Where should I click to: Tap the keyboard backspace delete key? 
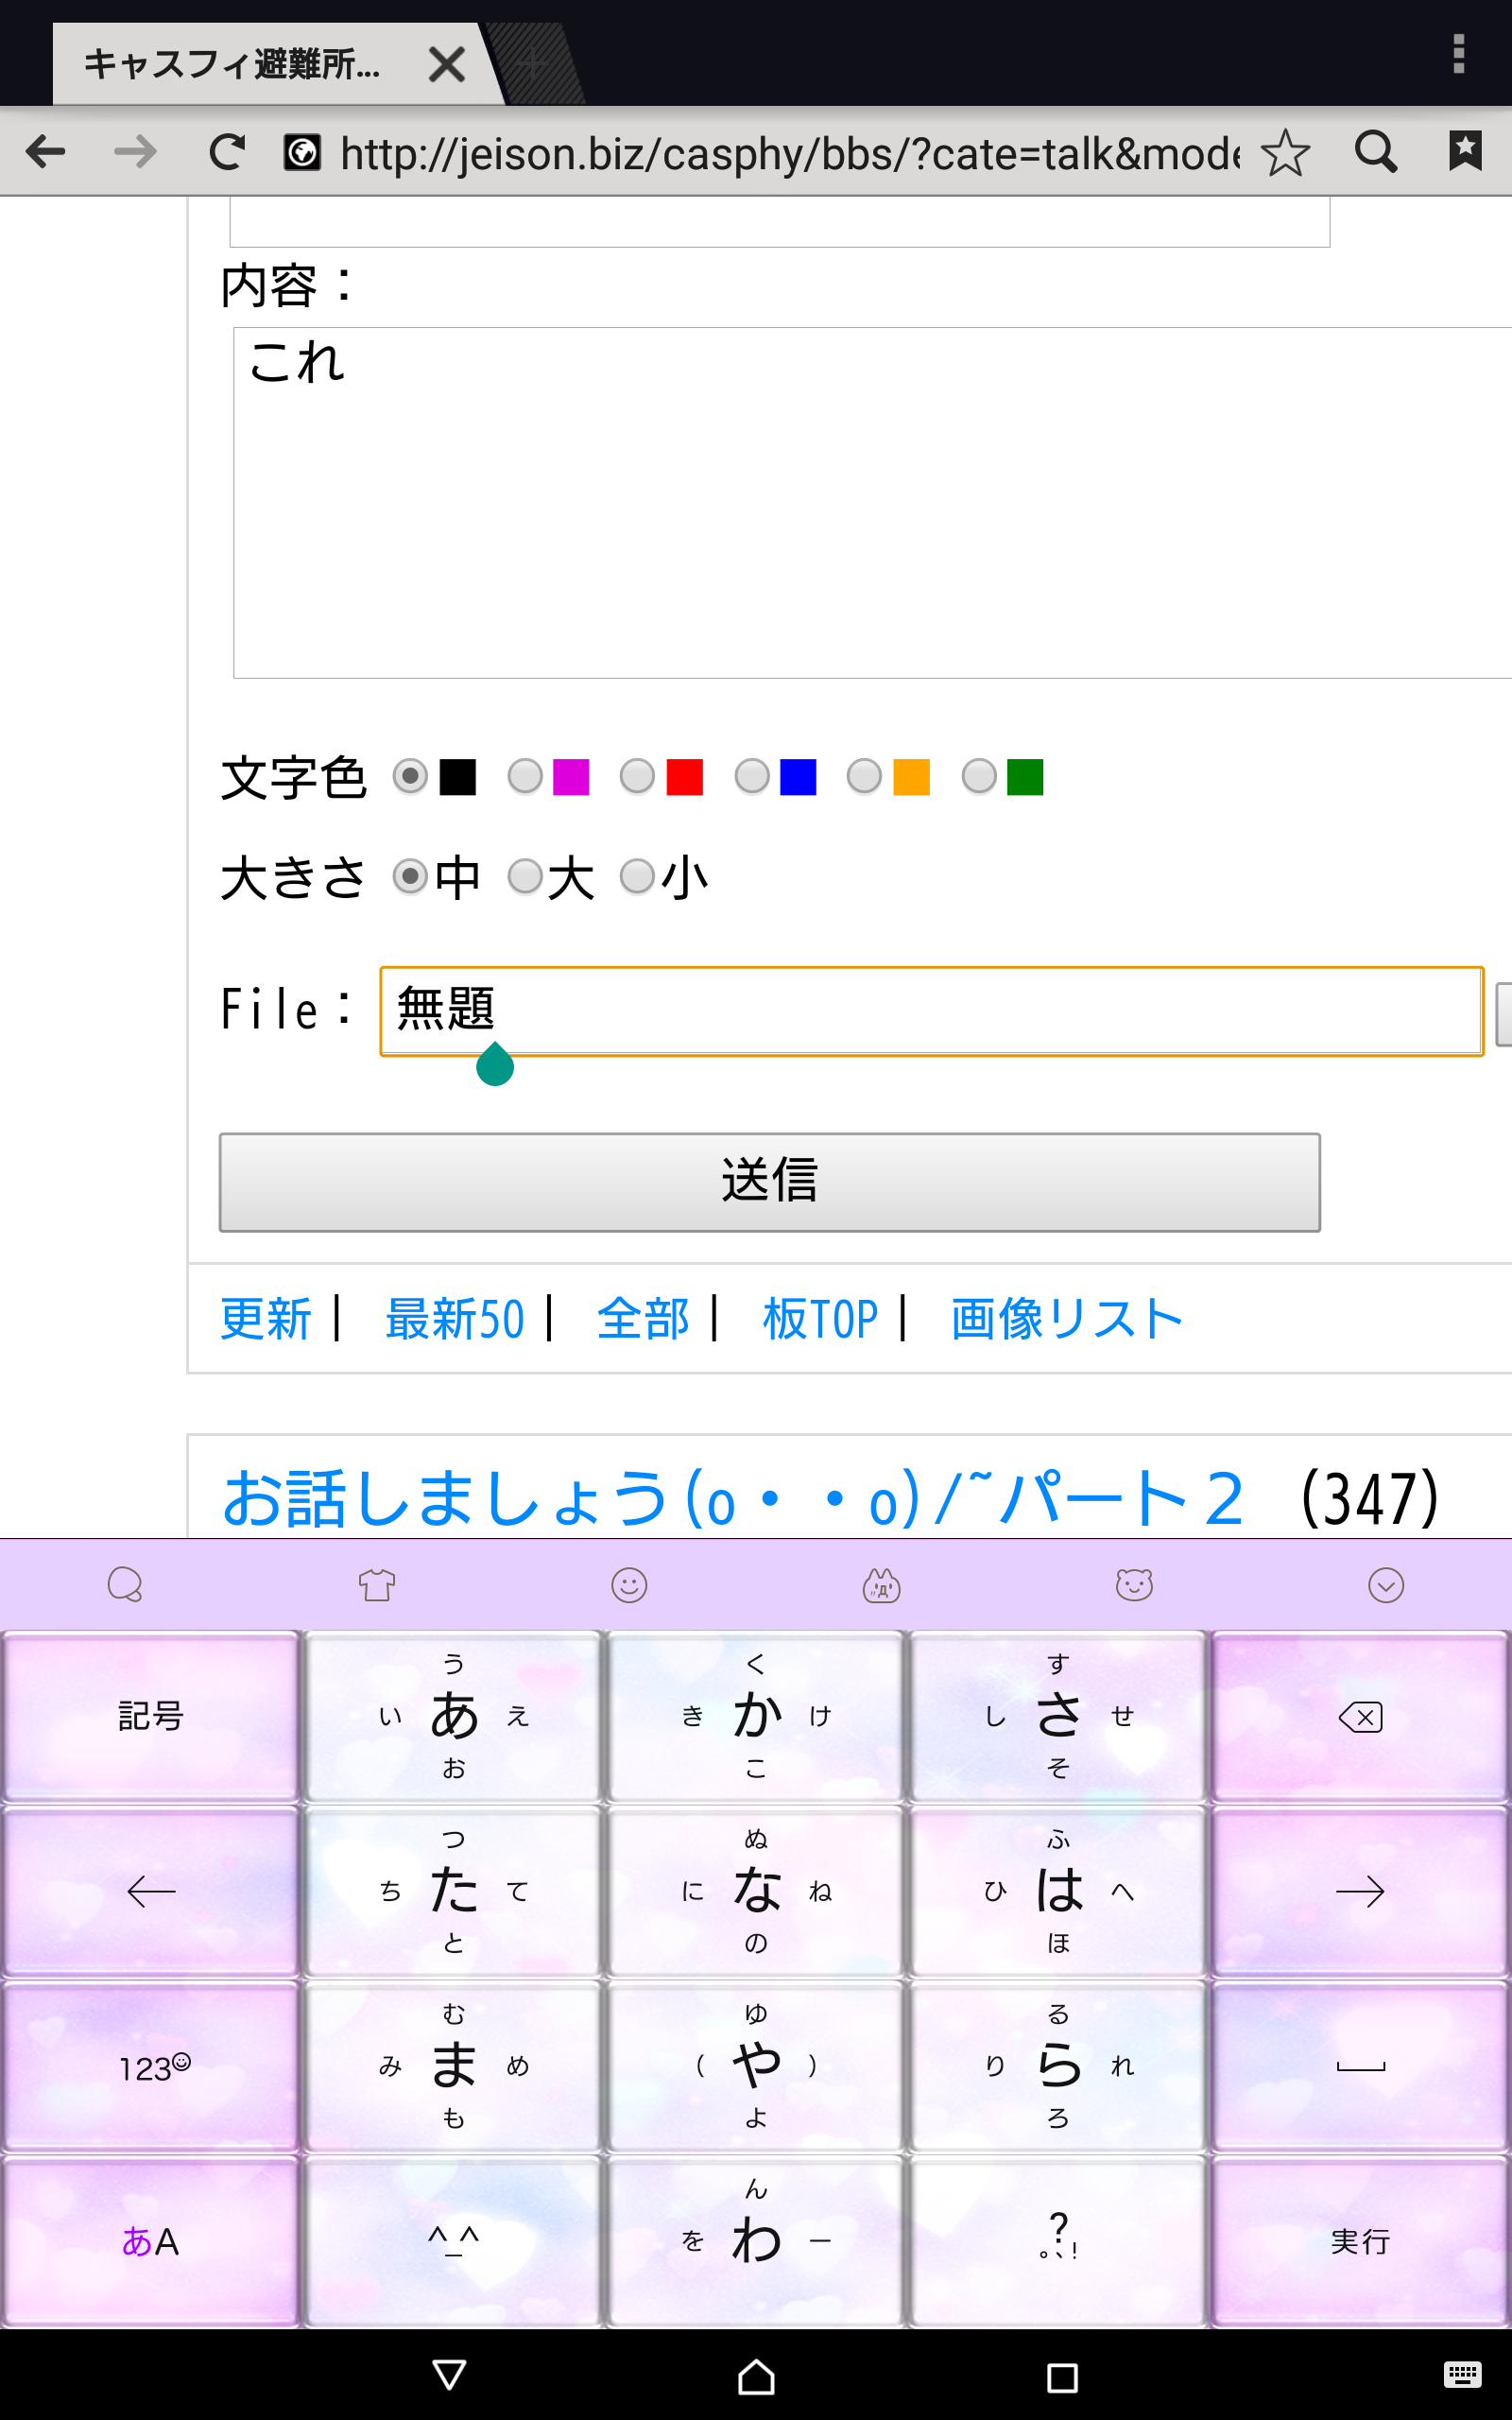pos(1359,1717)
